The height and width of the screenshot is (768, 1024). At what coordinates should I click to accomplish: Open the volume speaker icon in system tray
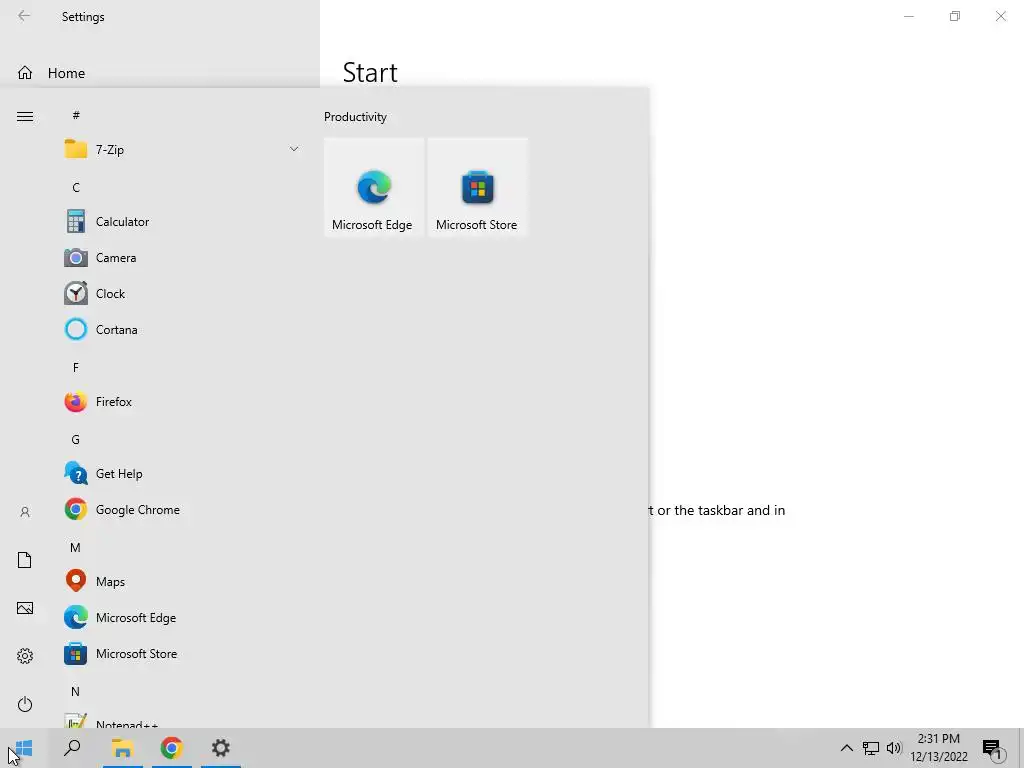coord(894,748)
